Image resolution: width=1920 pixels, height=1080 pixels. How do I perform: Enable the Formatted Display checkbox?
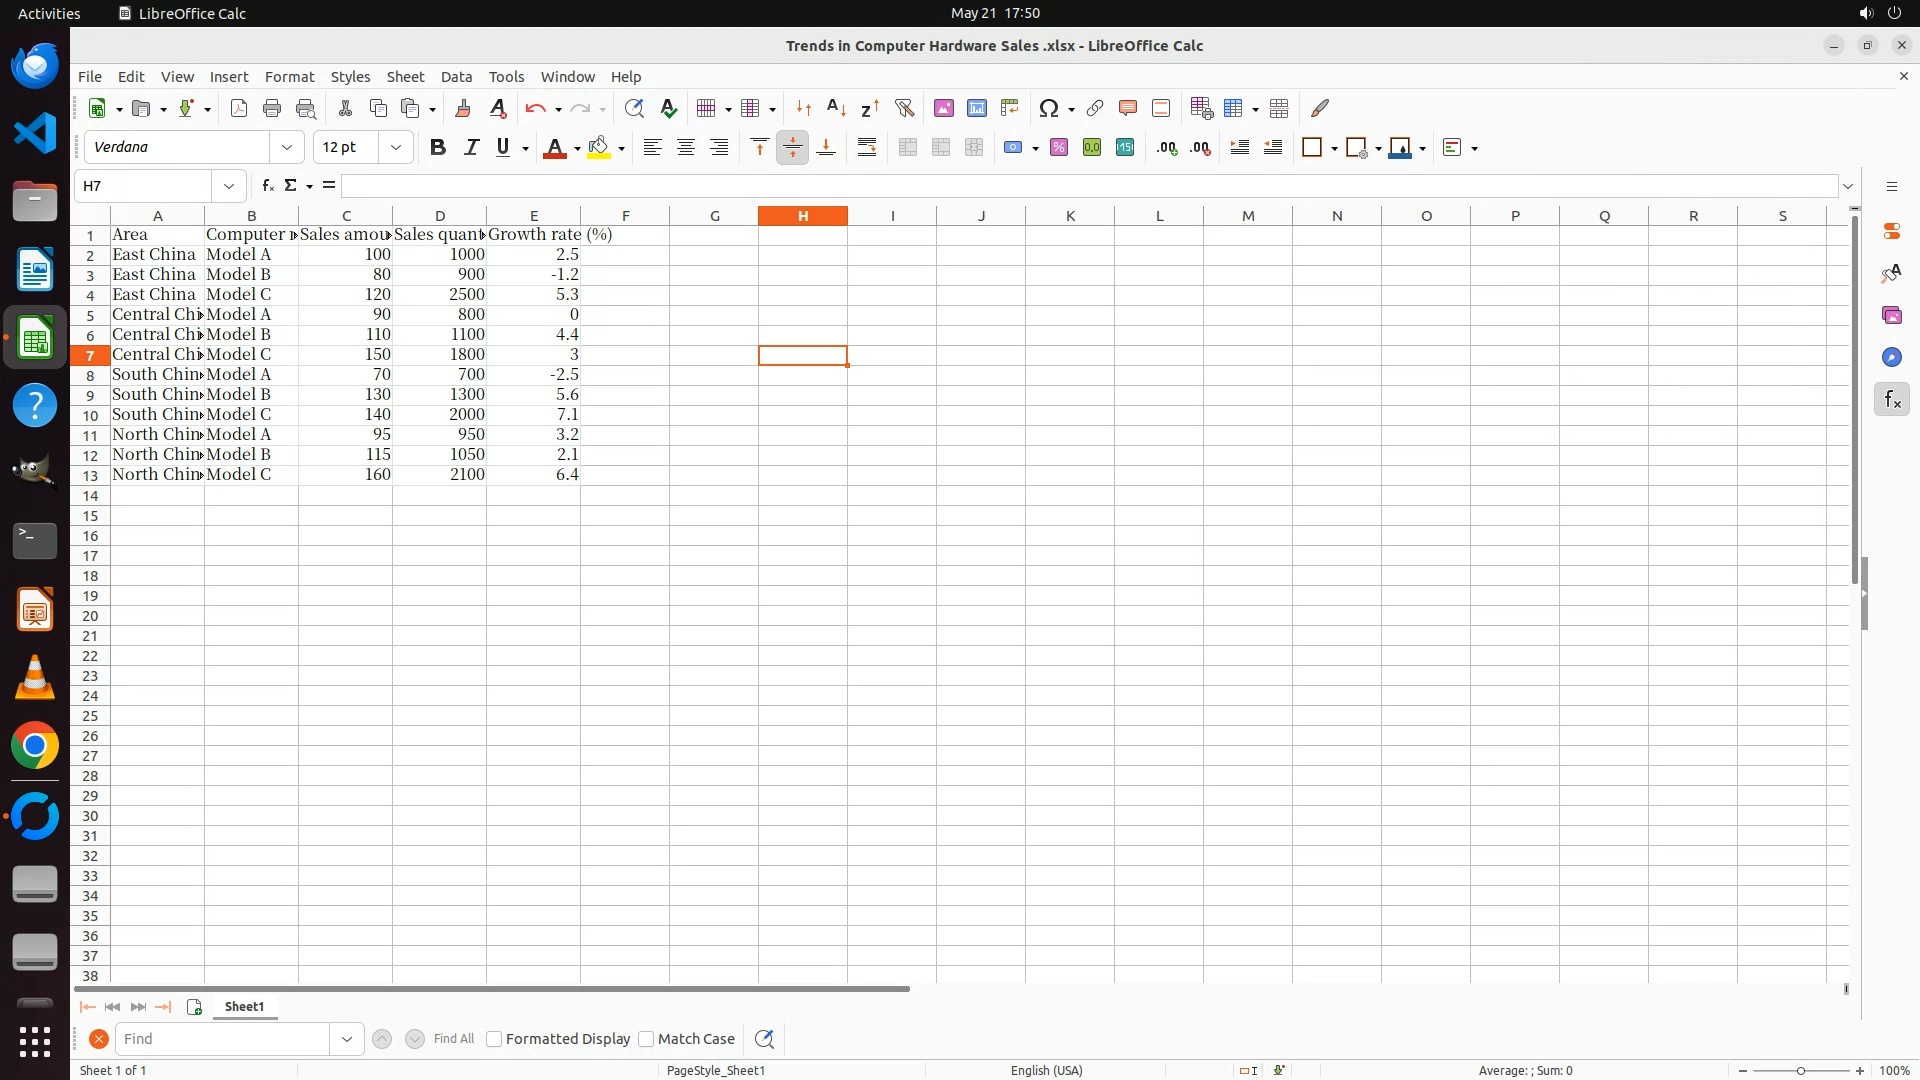point(494,1039)
